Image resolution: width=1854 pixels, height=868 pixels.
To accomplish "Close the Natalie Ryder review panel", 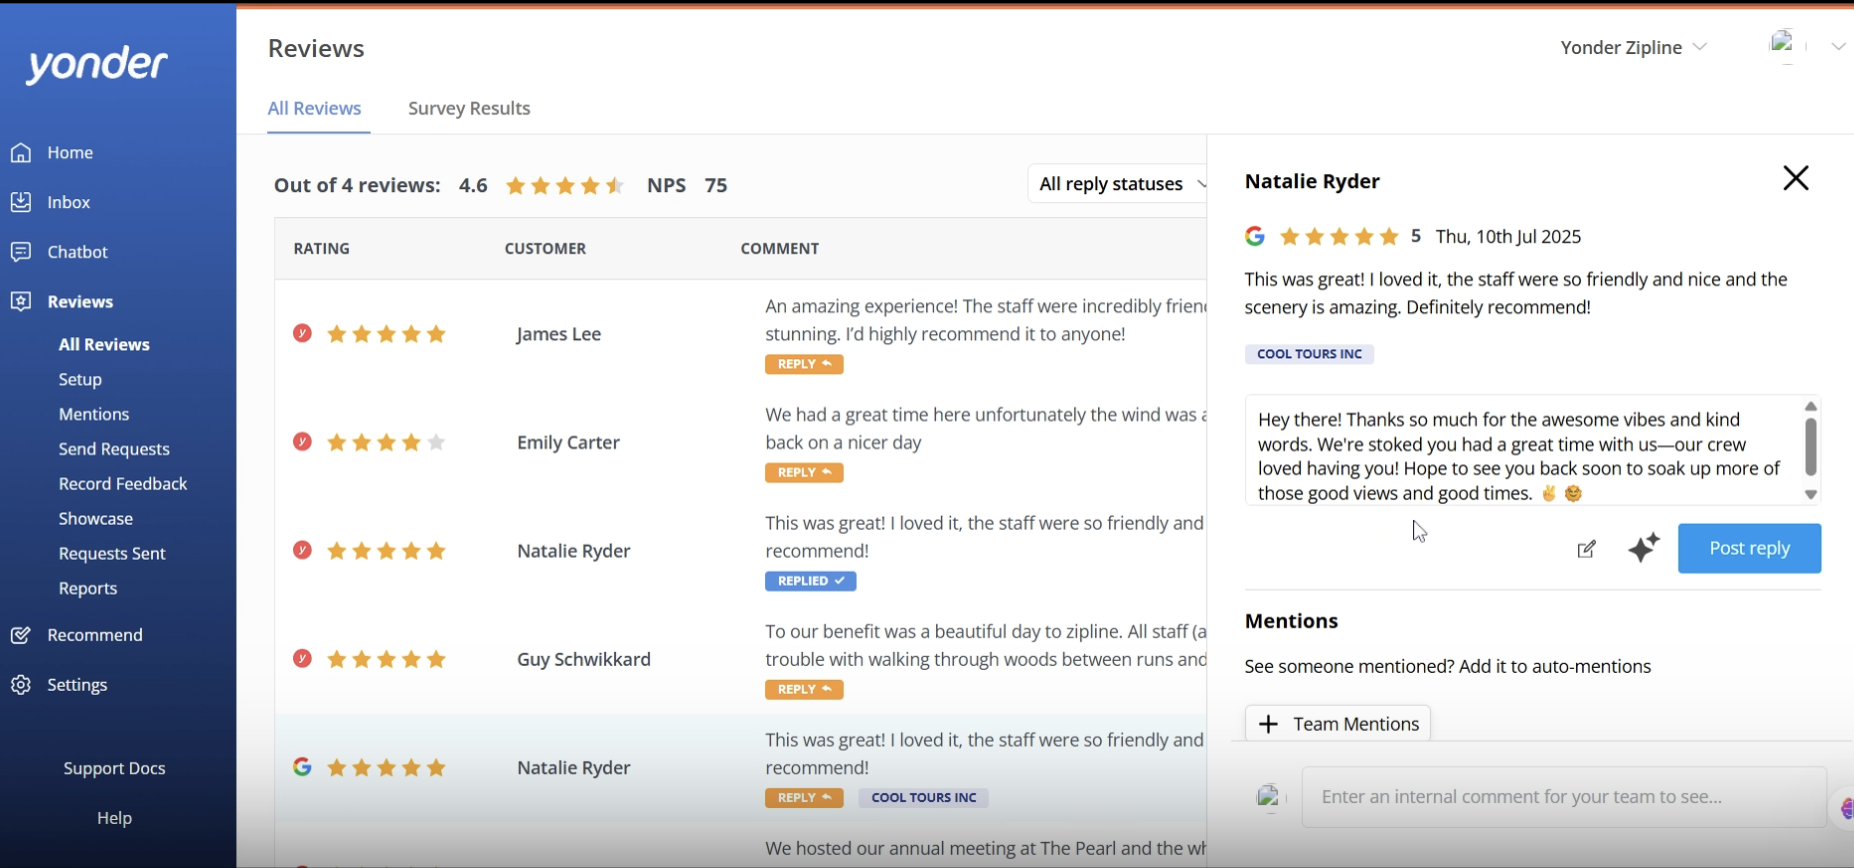I will [x=1795, y=179].
